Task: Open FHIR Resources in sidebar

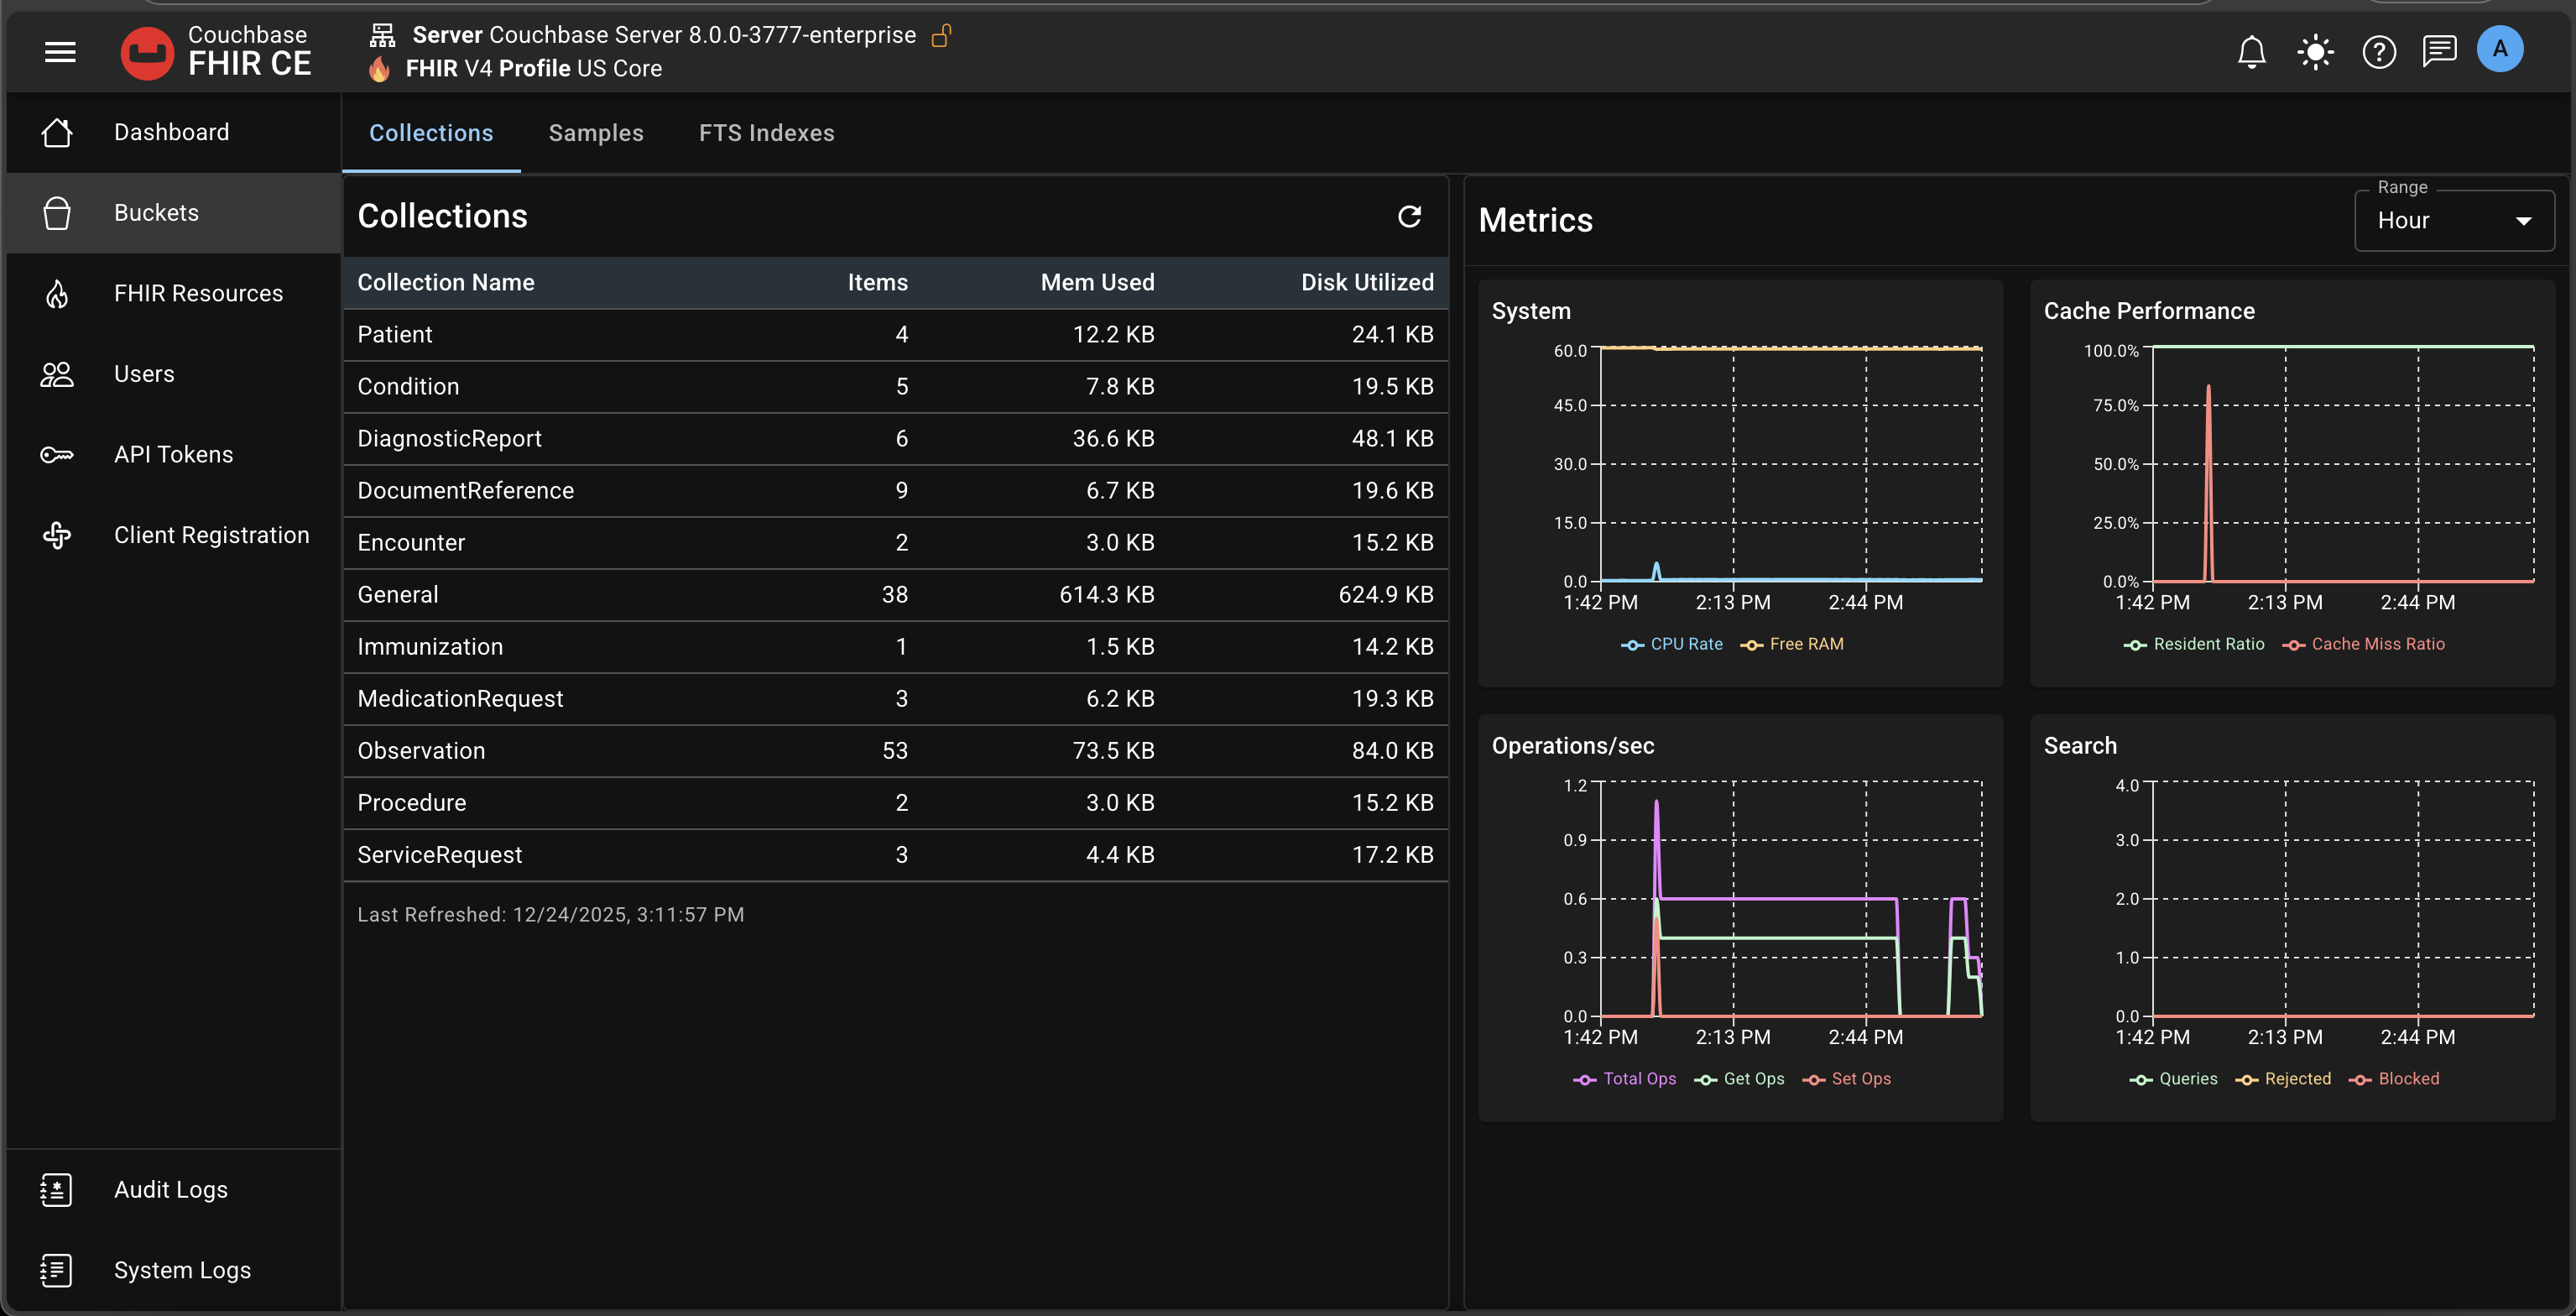Action: click(x=198, y=293)
